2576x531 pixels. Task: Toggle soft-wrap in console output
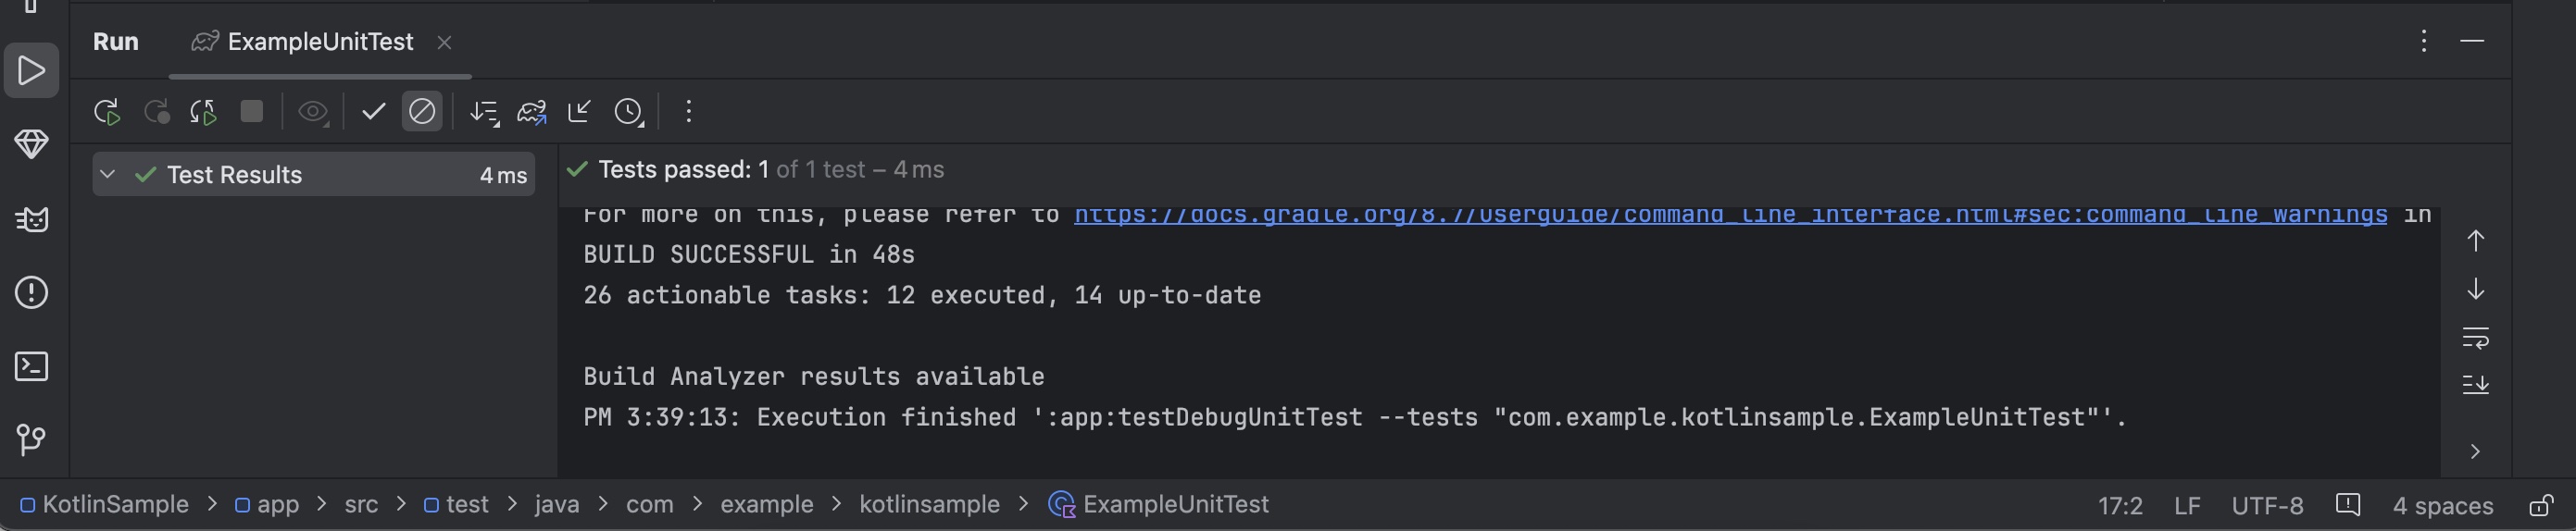pos(2476,338)
